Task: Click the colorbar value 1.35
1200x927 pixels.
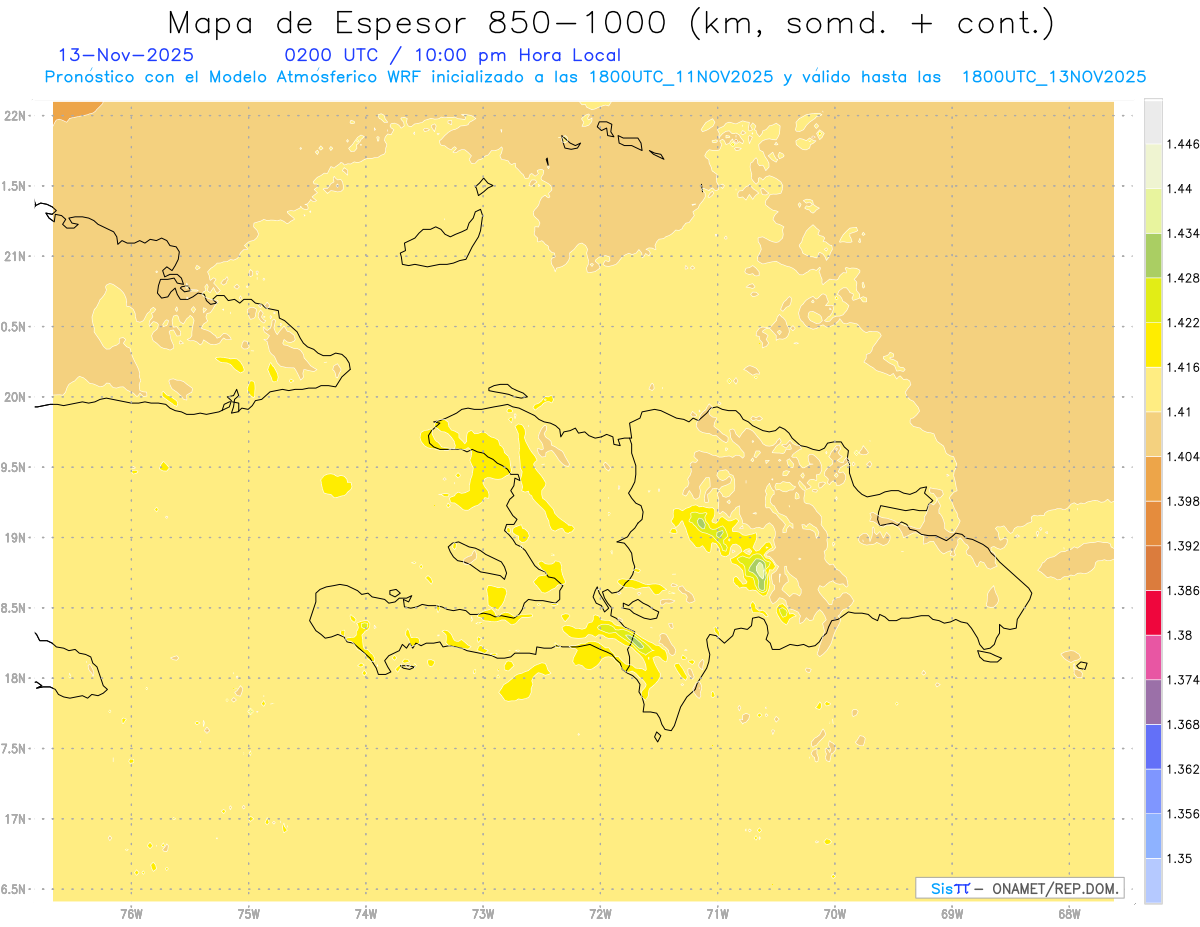Action: pos(1179,858)
